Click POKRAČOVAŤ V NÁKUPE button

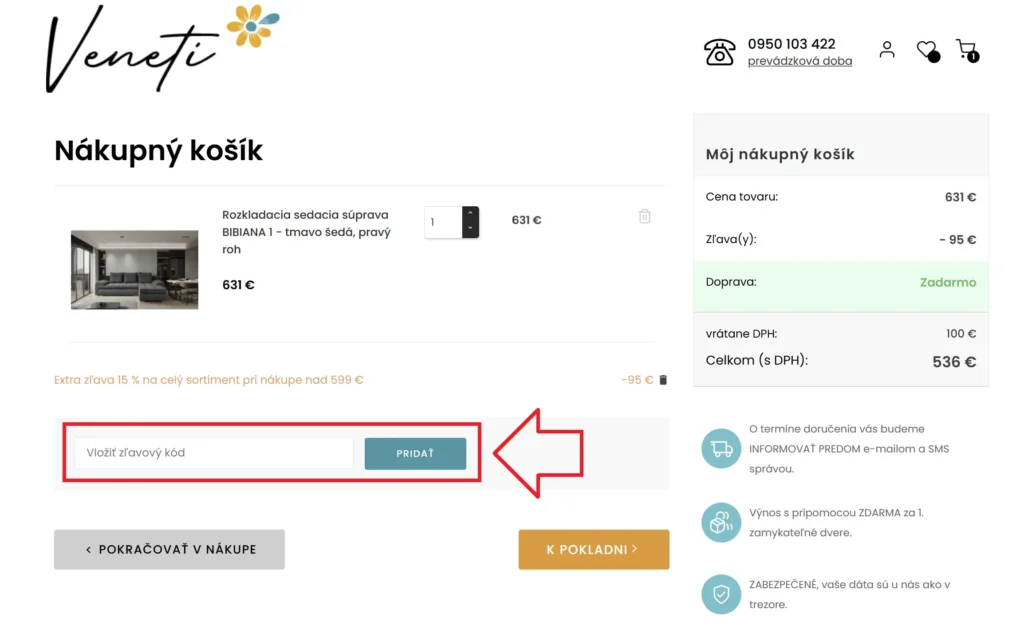coord(169,549)
